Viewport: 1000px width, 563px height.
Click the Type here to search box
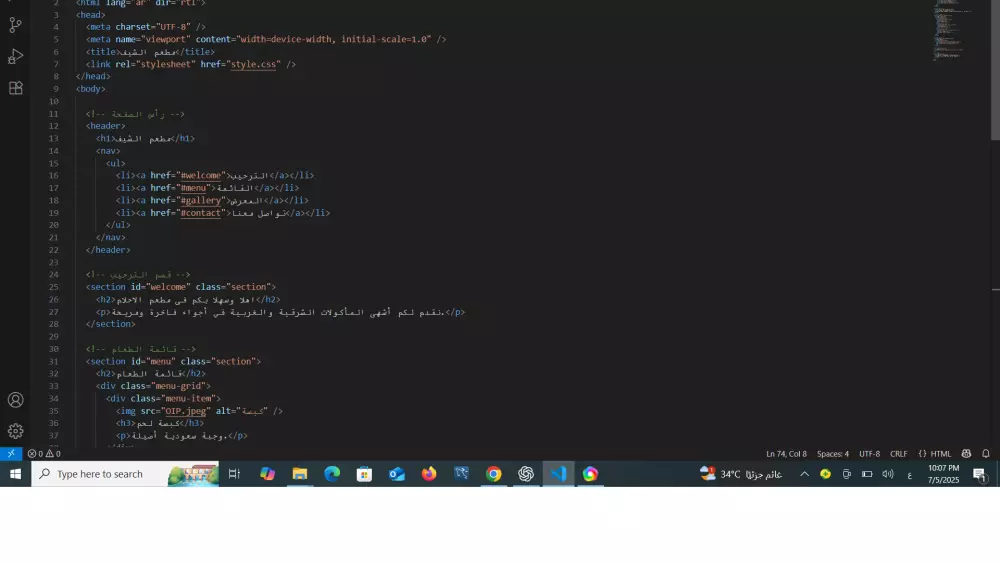[125, 474]
